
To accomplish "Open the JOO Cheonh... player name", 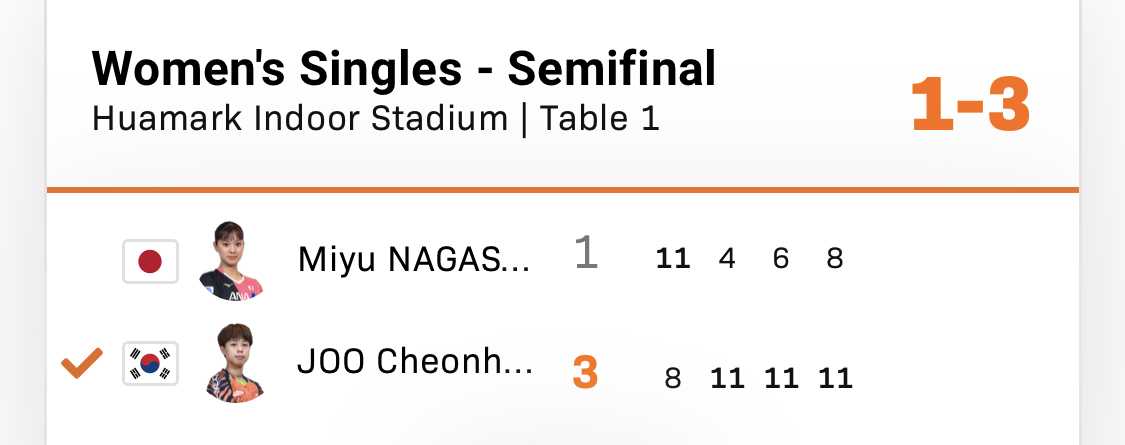I will pyautogui.click(x=415, y=362).
